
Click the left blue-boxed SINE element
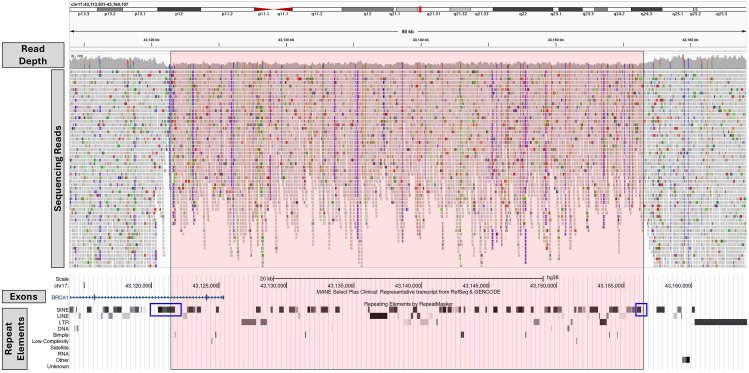click(x=165, y=309)
